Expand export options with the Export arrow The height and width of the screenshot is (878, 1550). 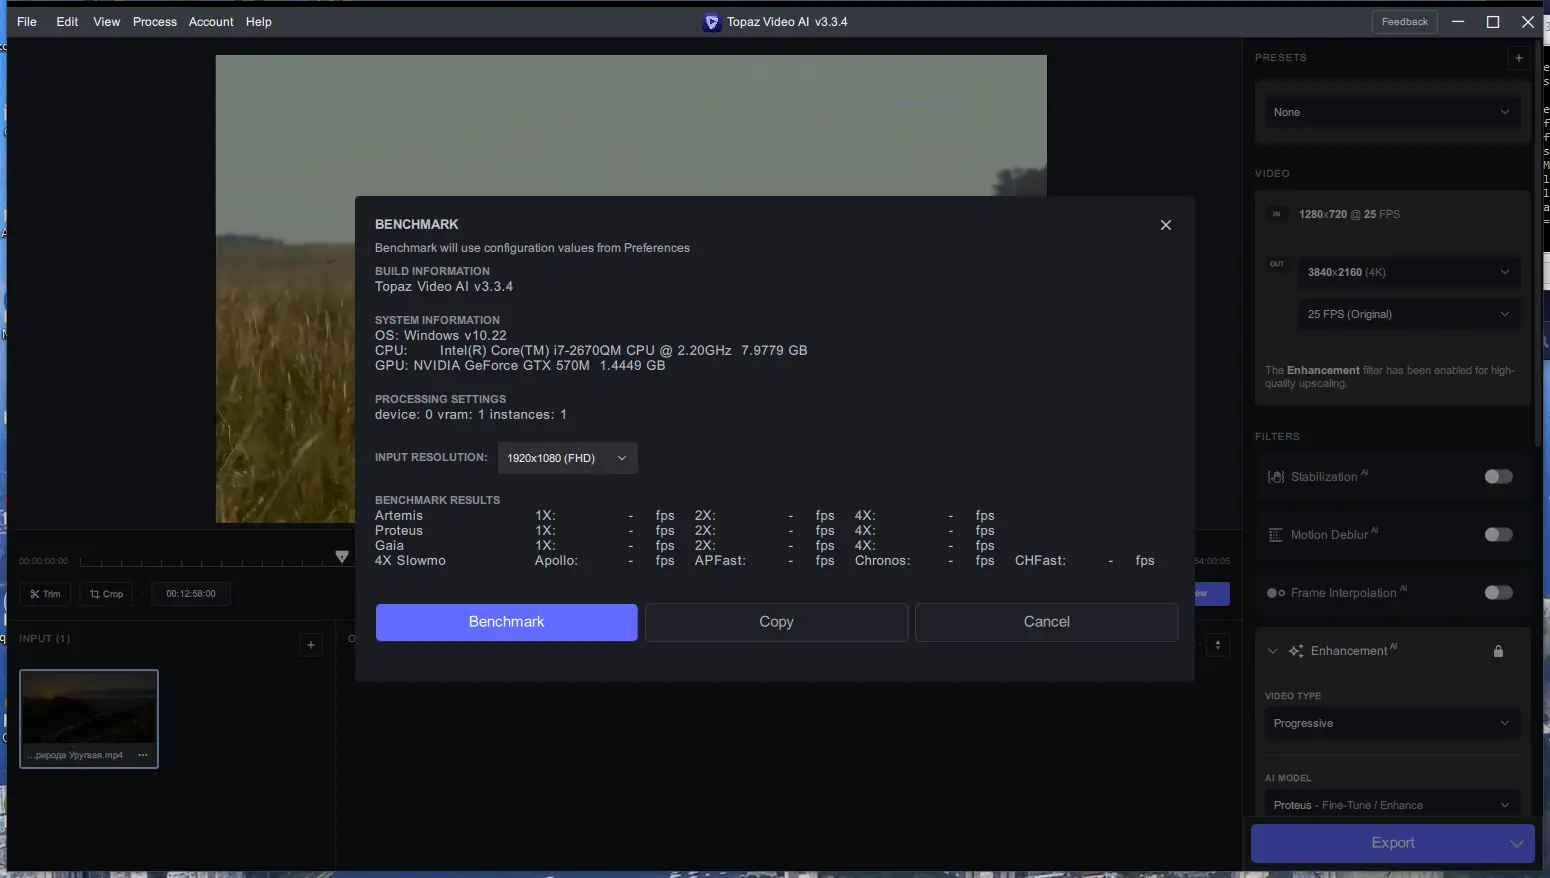(x=1516, y=843)
